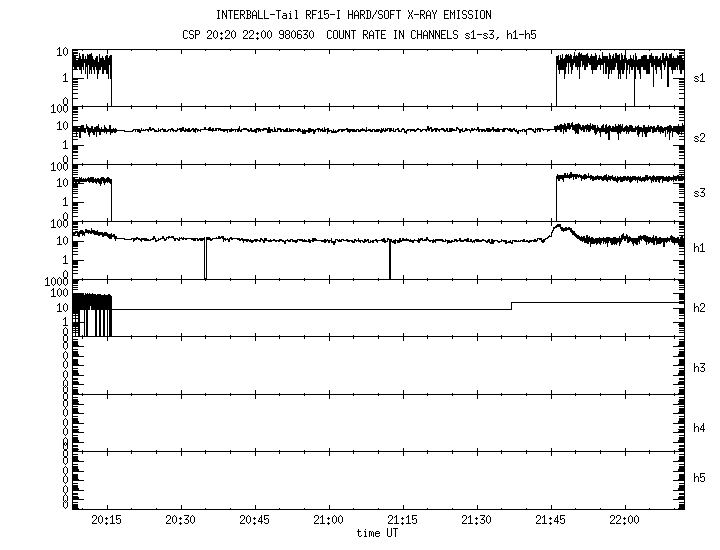This screenshot has height=550, width=720.
Task: Click the h1 peak near 21:45
Action: 558,227
